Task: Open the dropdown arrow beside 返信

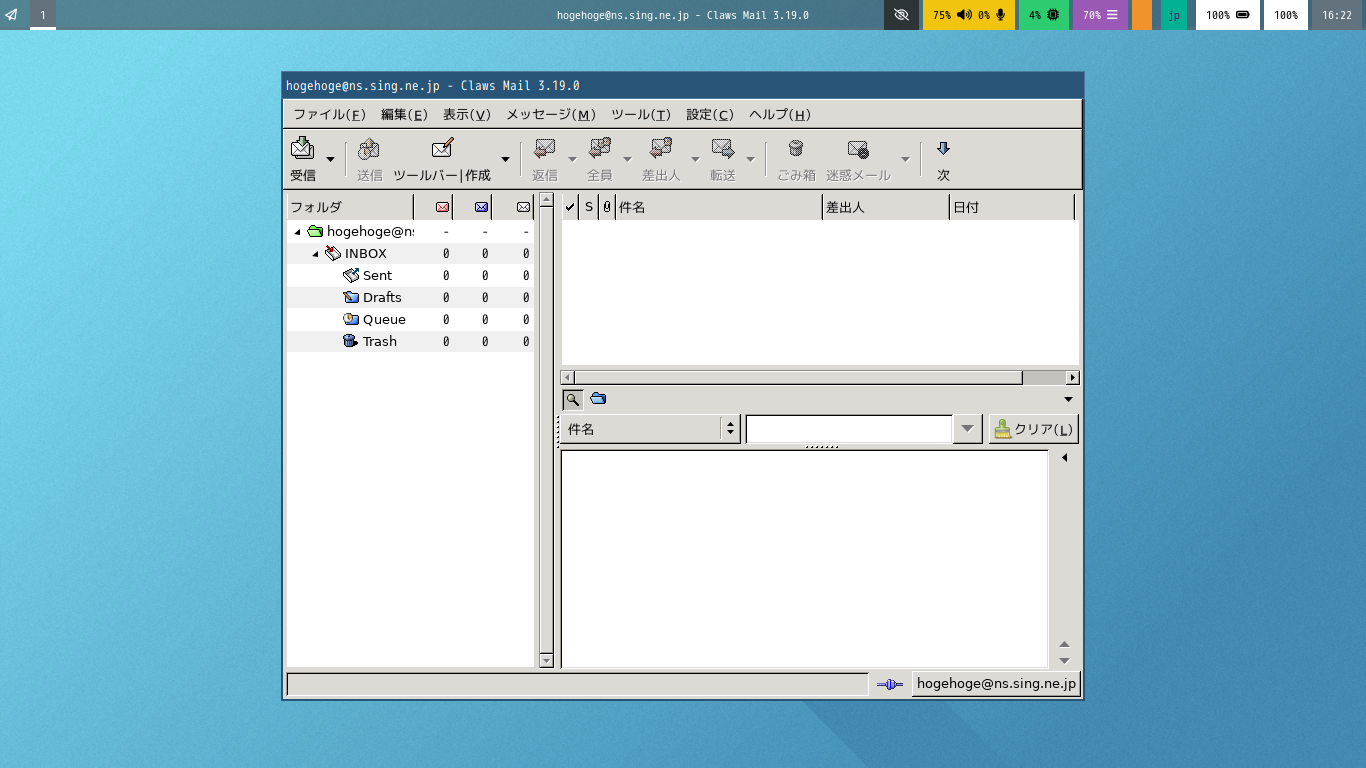Action: 573,160
